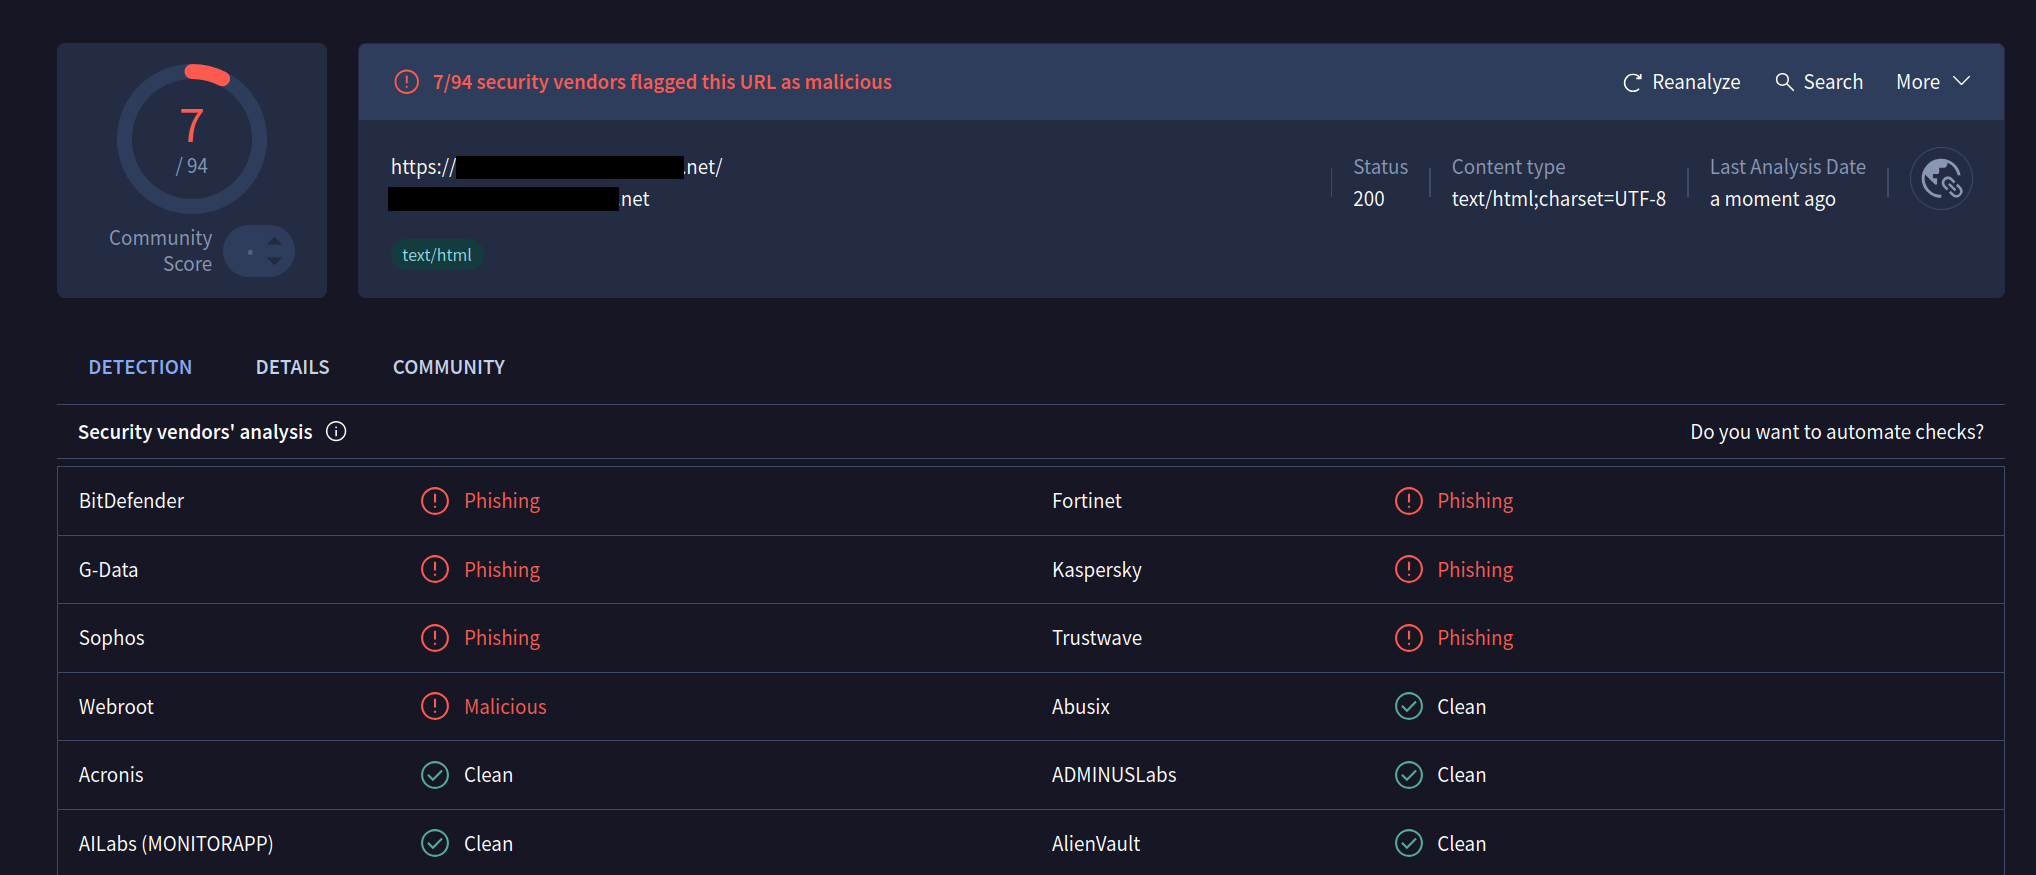Follow the 'Do you want to automate checks?' link
The width and height of the screenshot is (2036, 875).
[1836, 432]
